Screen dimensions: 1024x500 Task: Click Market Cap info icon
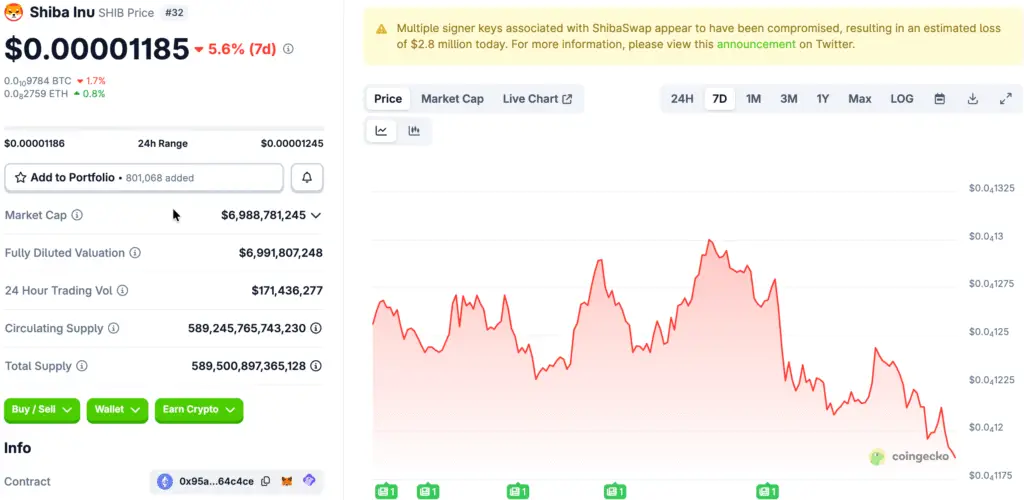click(77, 215)
